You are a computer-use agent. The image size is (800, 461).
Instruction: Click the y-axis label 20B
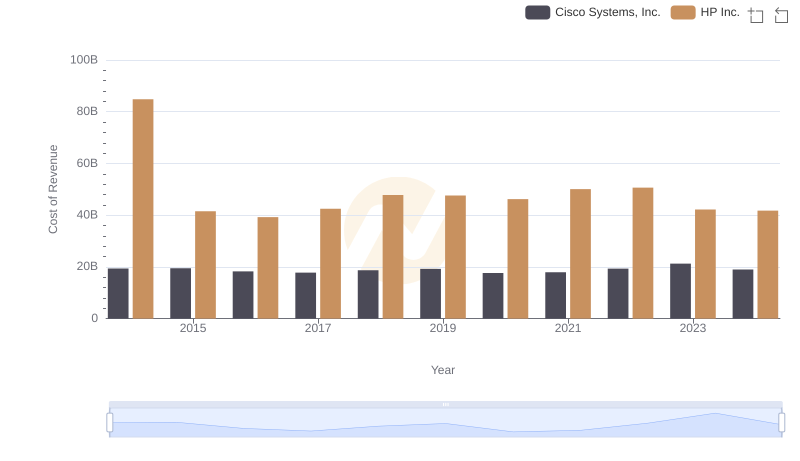(87, 266)
